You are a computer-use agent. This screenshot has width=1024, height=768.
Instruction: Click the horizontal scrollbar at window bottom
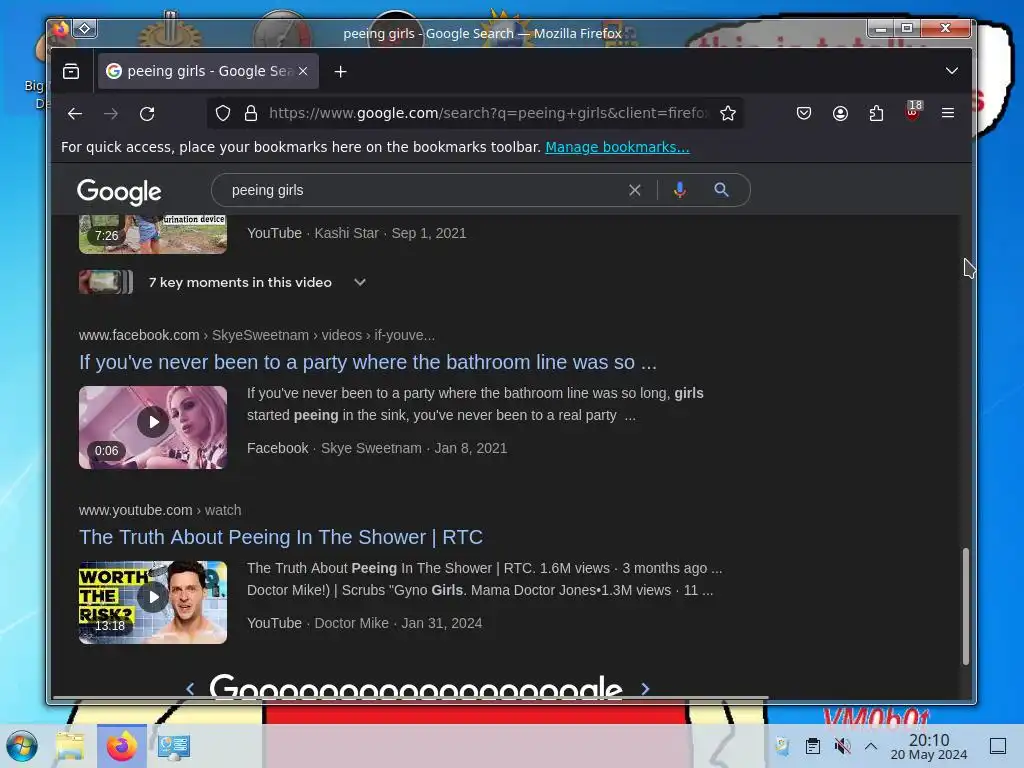[410, 697]
